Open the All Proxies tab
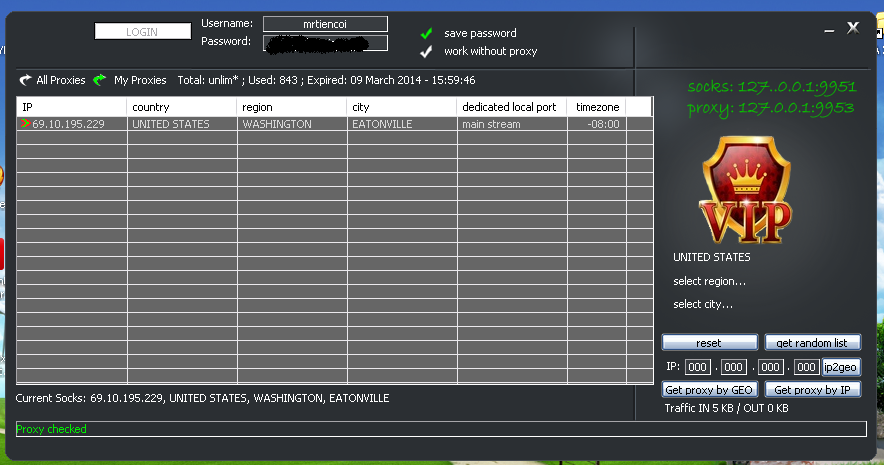 coord(60,80)
